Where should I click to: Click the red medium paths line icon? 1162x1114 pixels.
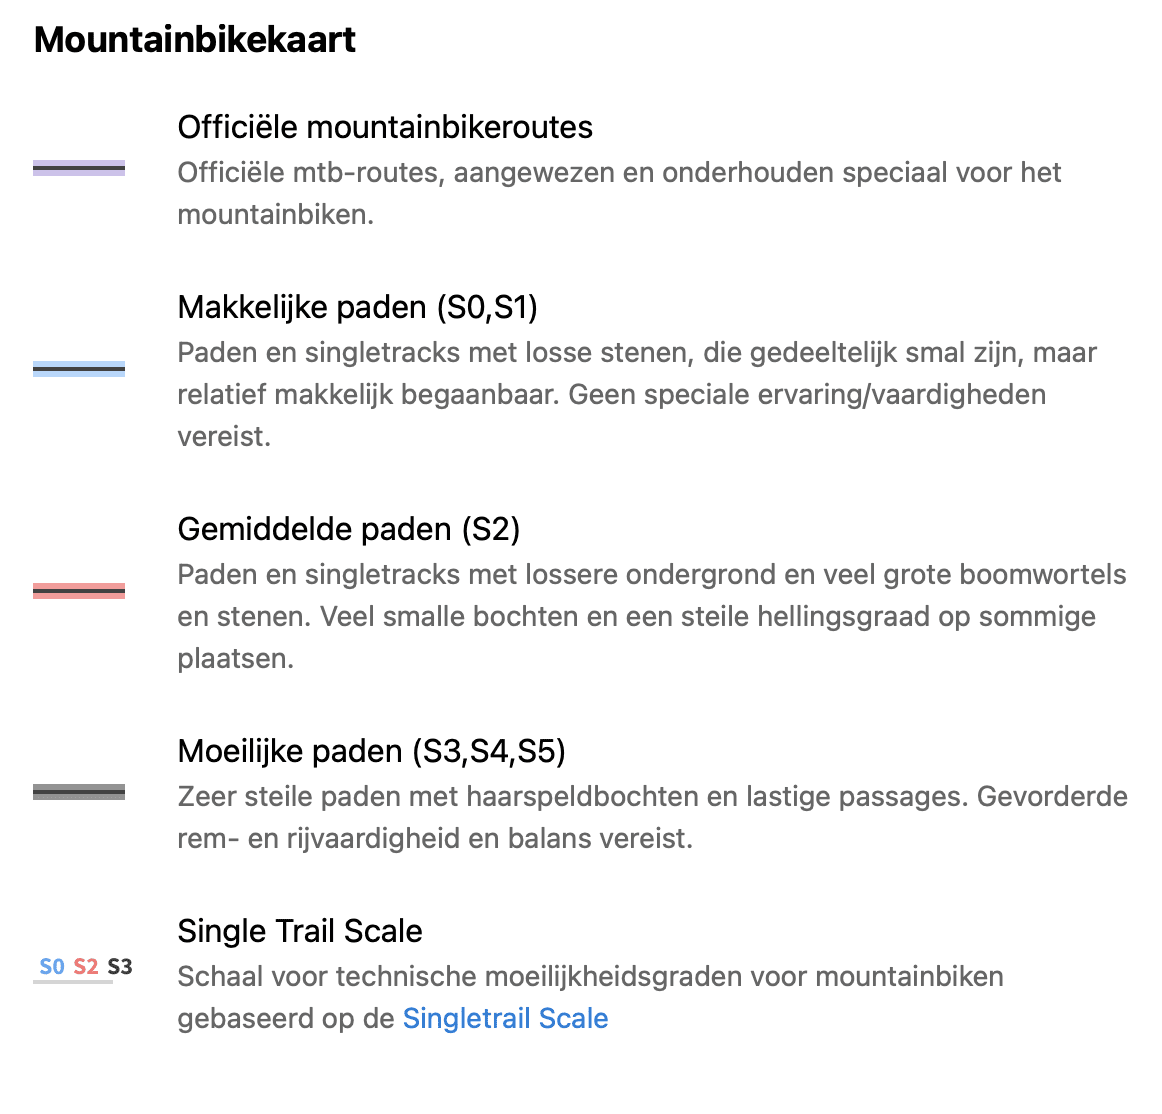pyautogui.click(x=79, y=591)
